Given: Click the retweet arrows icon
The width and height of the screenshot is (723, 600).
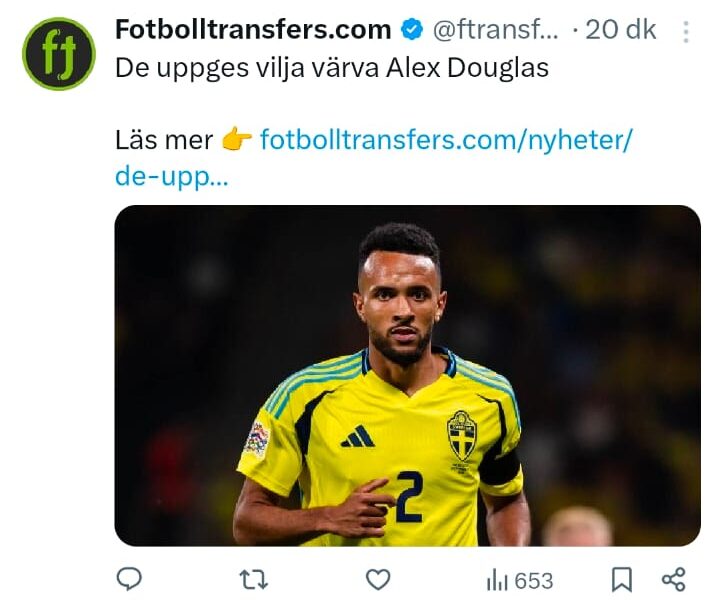Looking at the screenshot, I should coord(254,580).
